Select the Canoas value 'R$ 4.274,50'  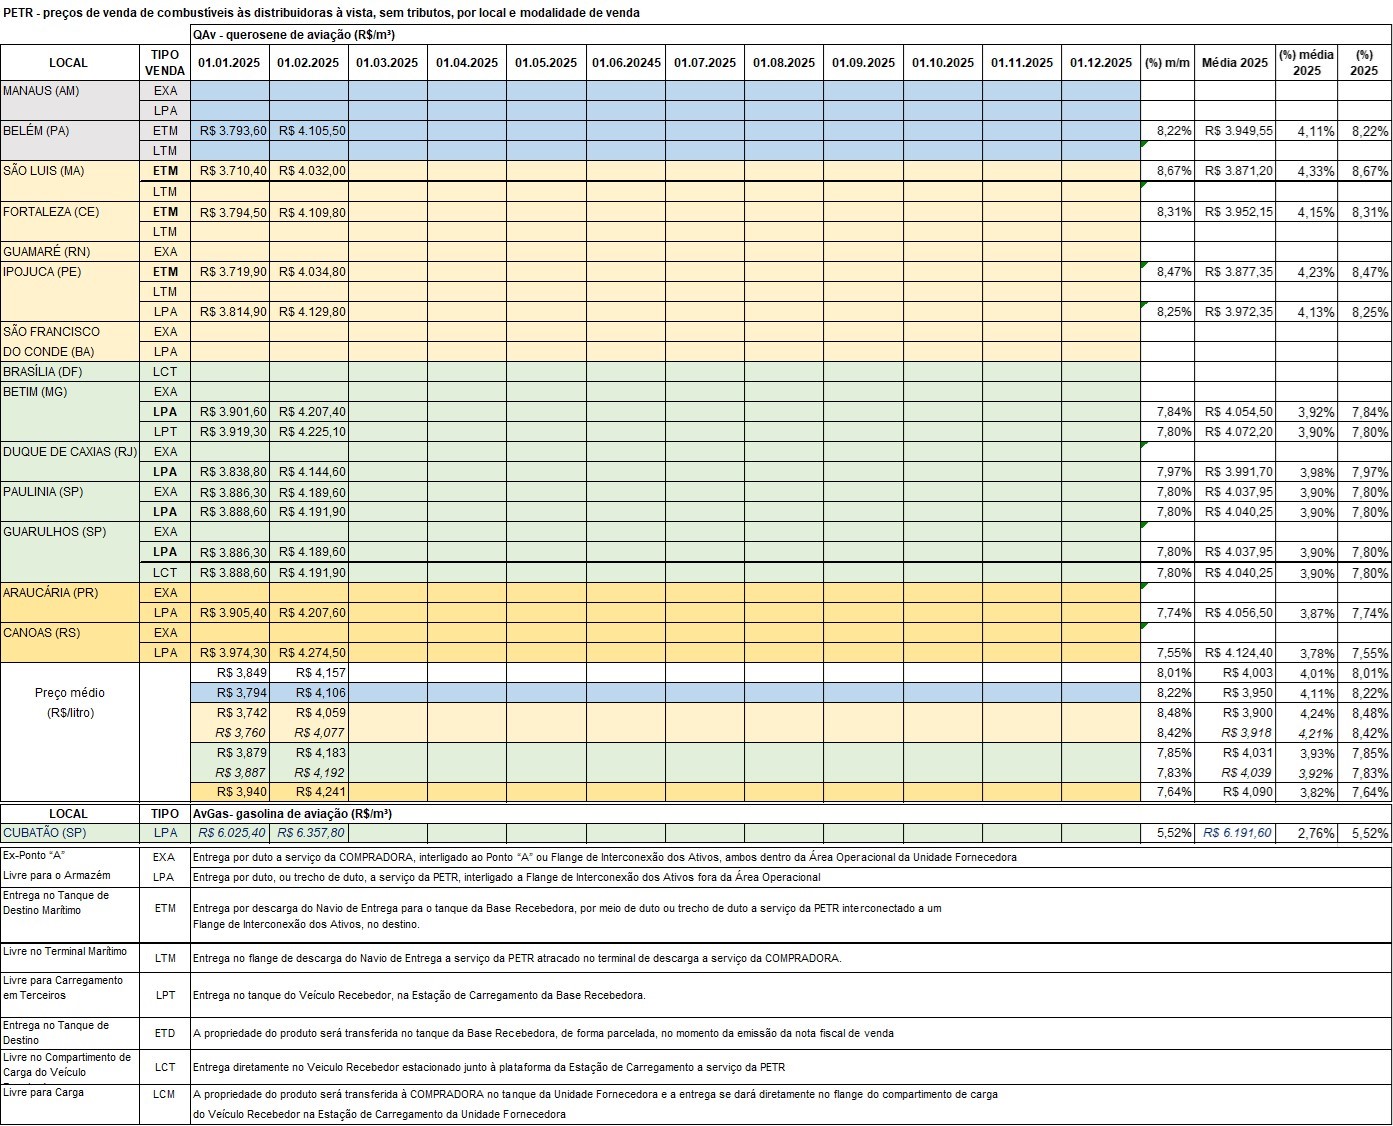point(309,653)
